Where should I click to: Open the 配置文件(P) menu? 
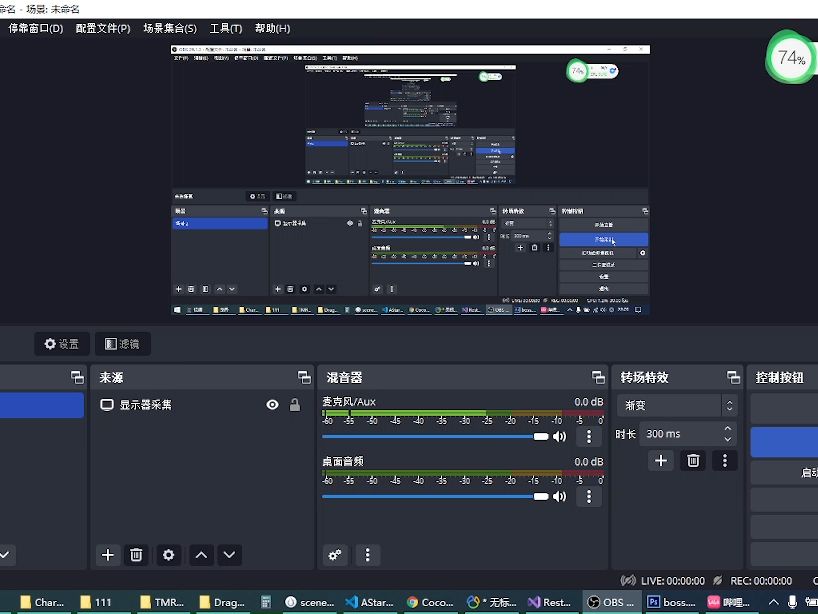[103, 28]
